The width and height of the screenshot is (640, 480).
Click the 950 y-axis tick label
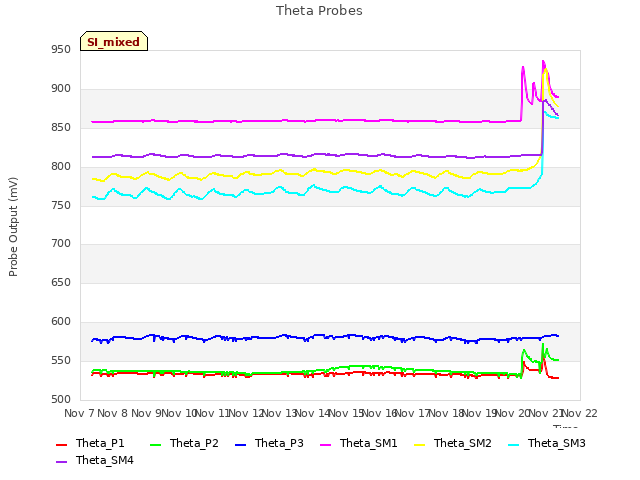tap(61, 50)
